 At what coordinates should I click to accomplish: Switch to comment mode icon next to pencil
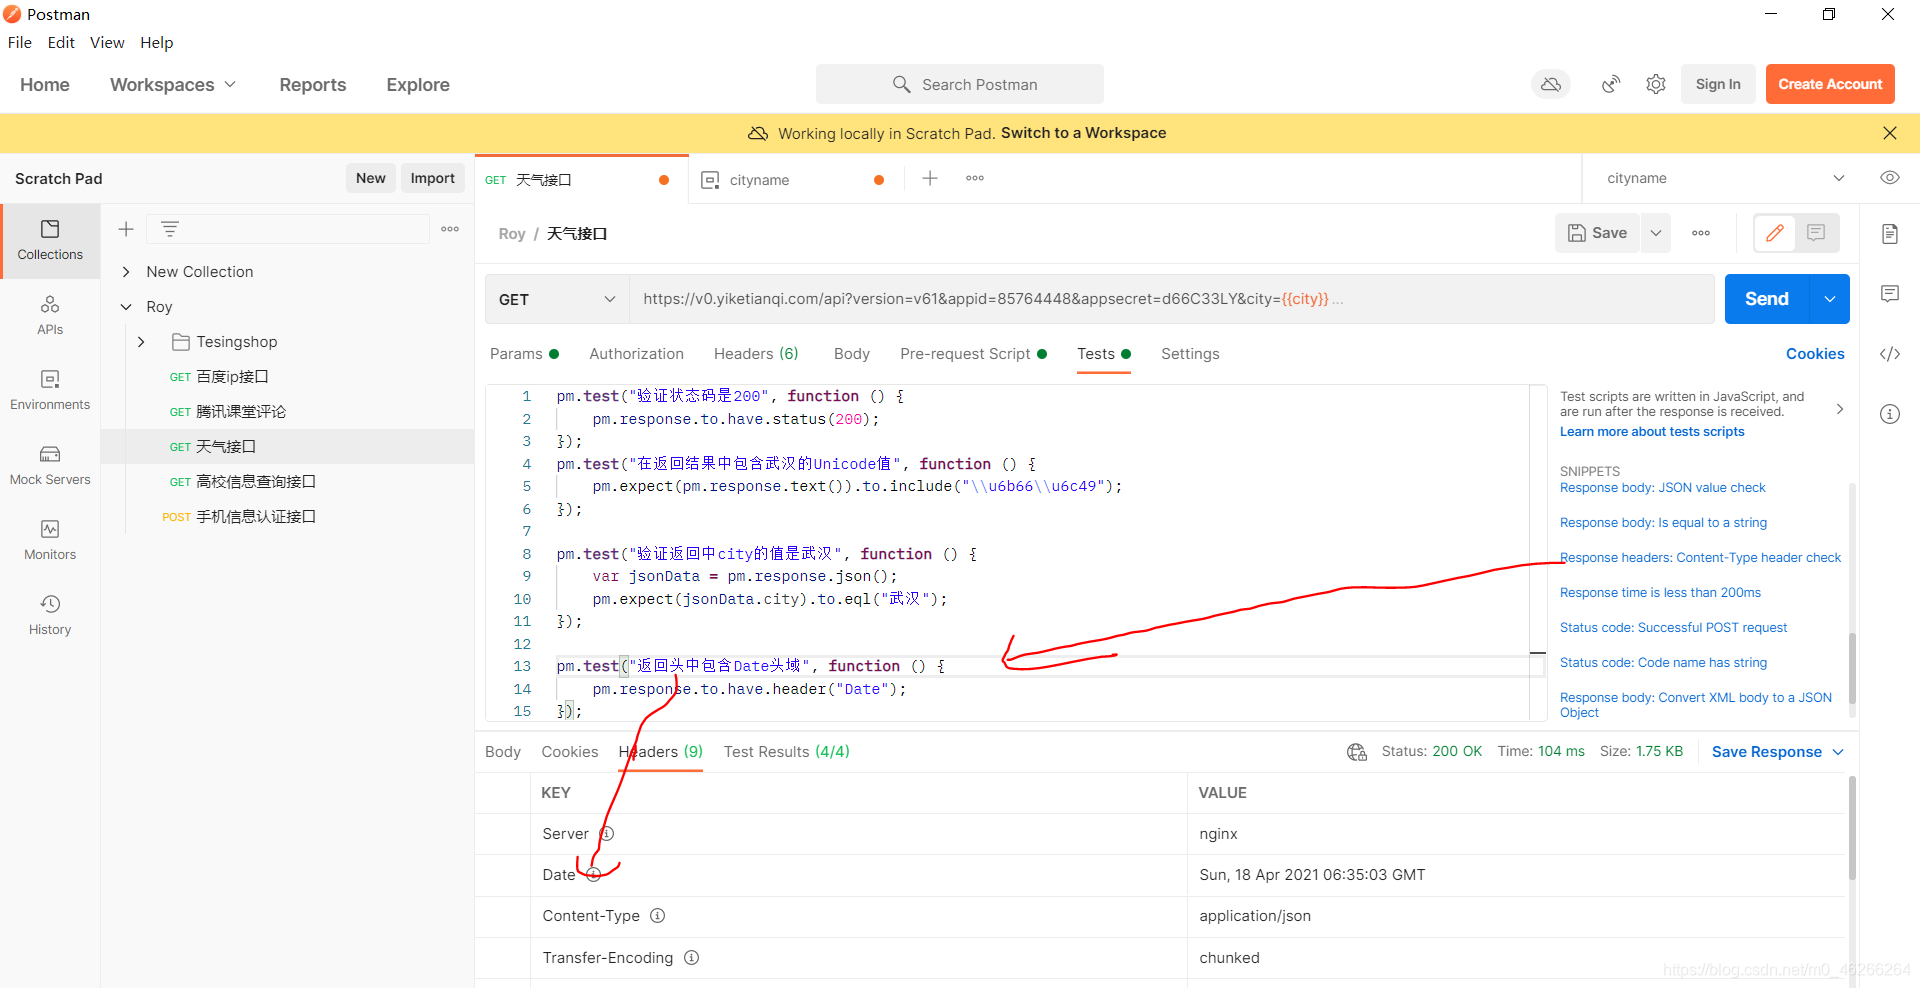click(x=1816, y=233)
